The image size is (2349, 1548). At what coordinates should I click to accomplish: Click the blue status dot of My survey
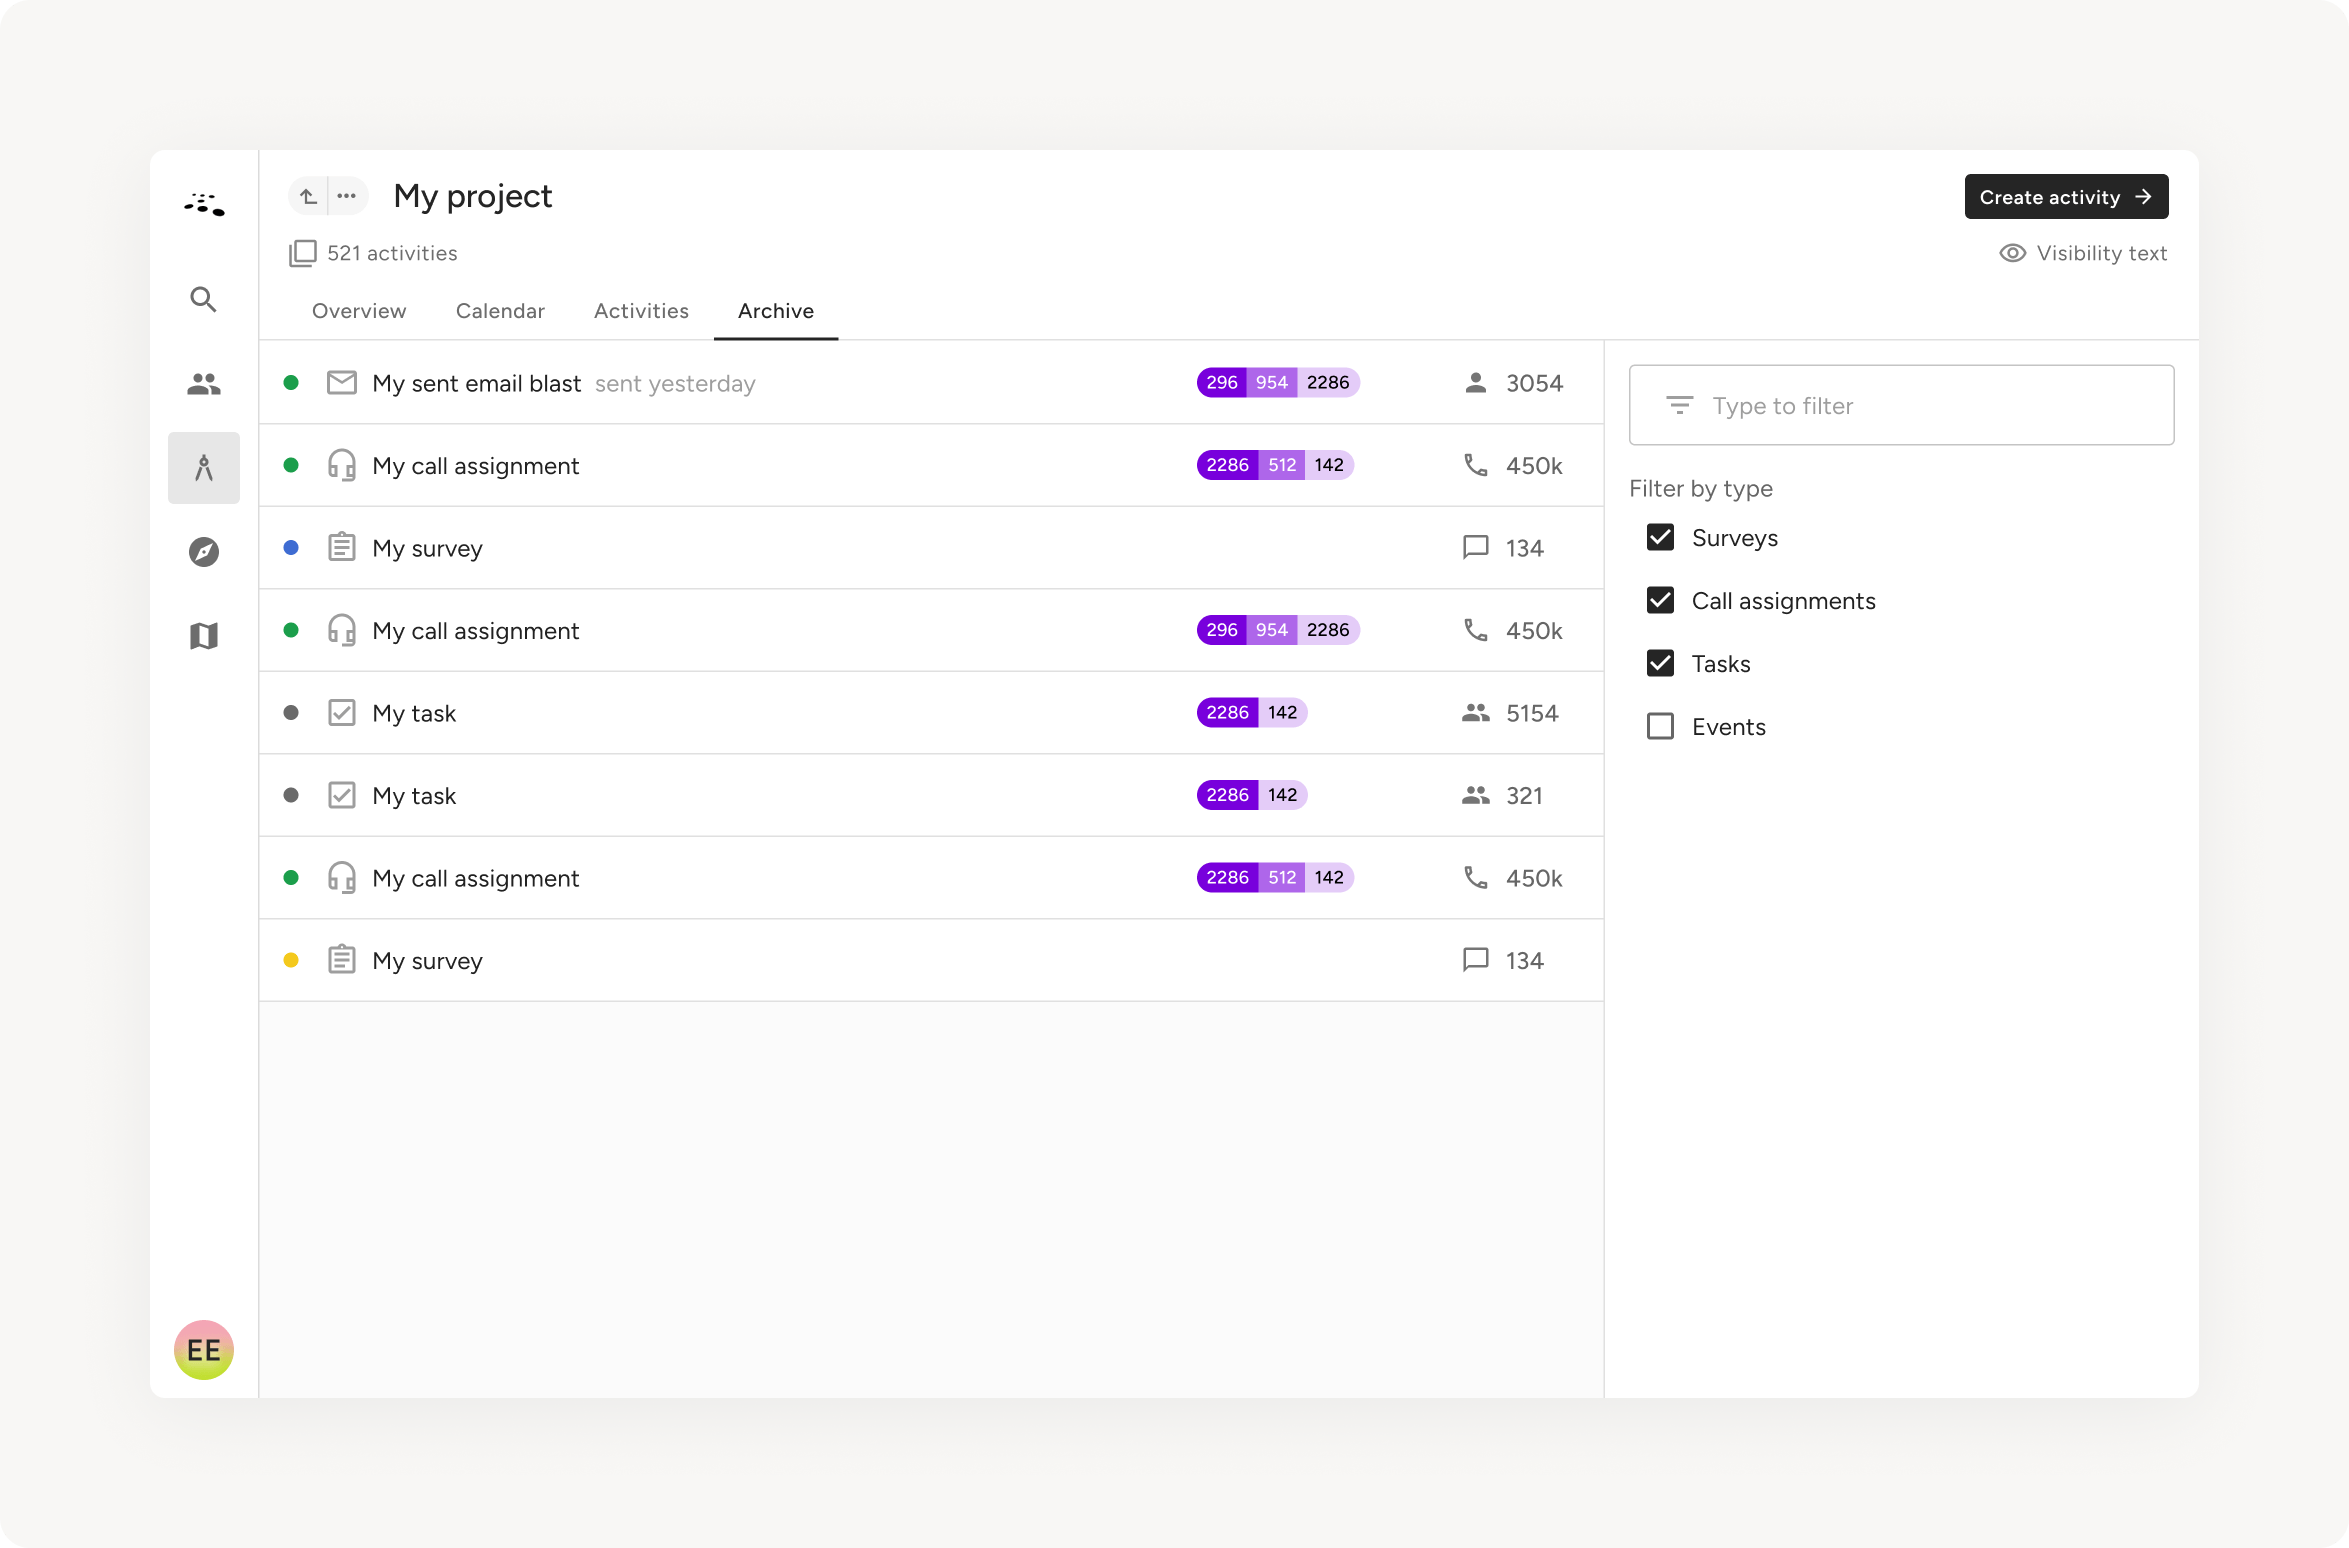pyautogui.click(x=291, y=548)
